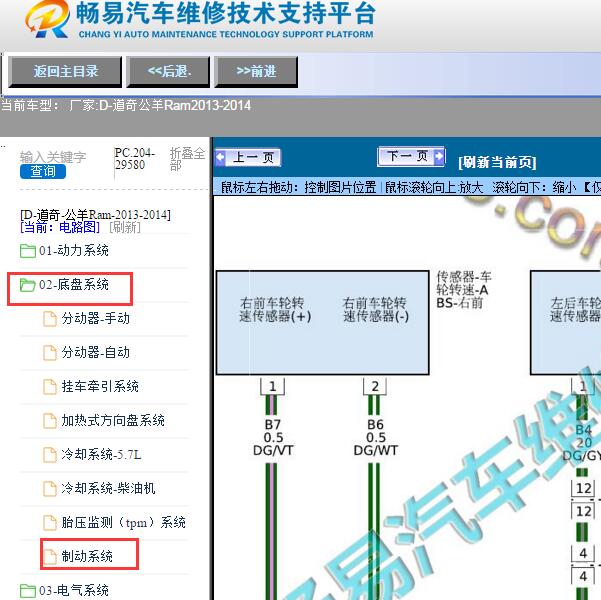The image size is (601, 600).
Task: Click the 查询 search button
Action: (43, 171)
